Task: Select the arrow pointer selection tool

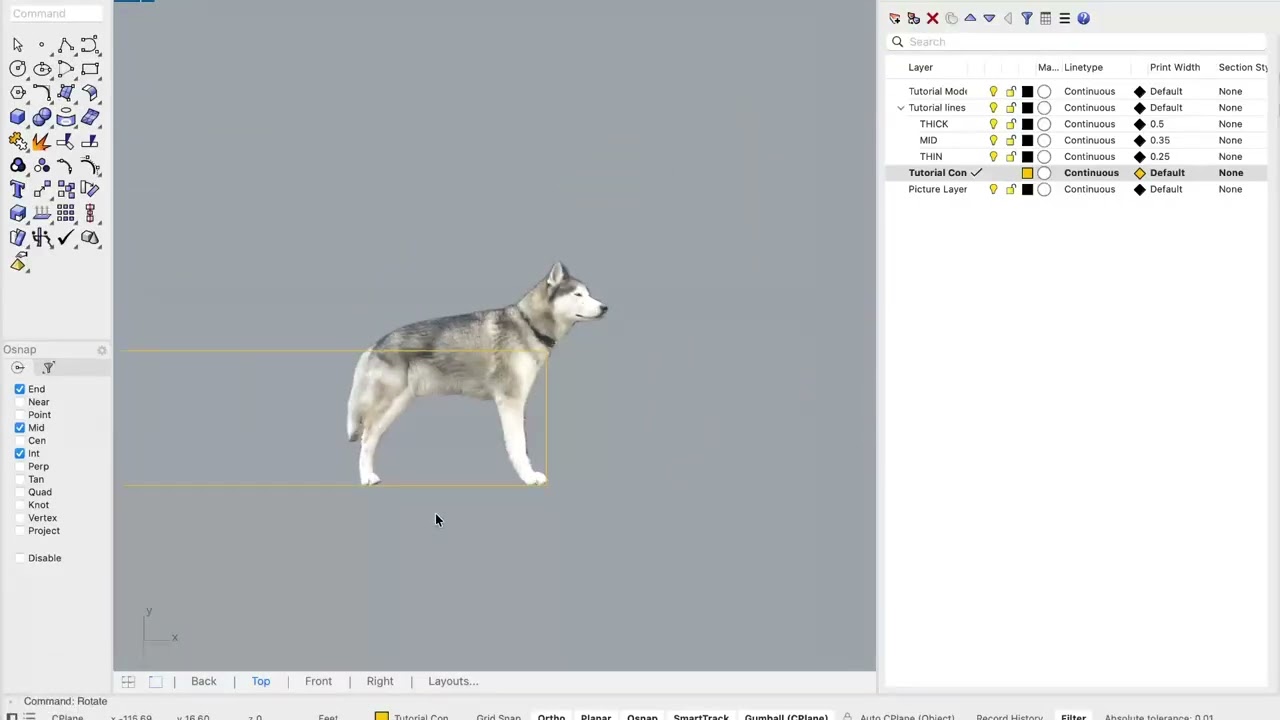Action: 17,45
